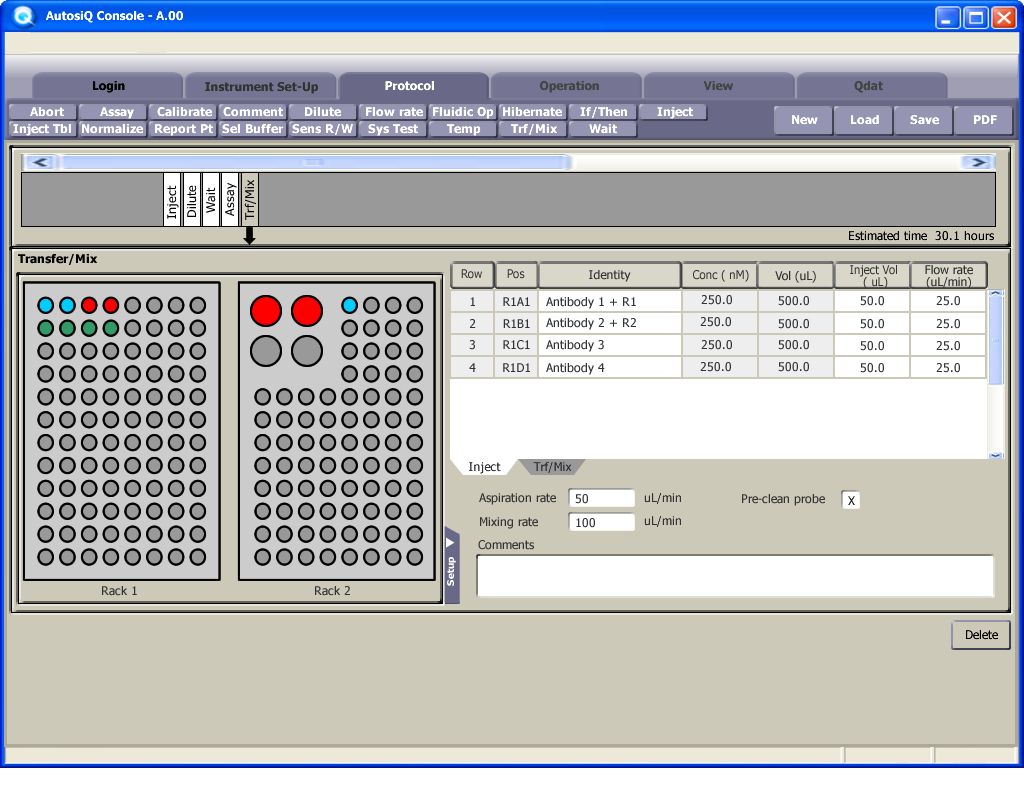Select the Trf/Mix step in the timeline

pos(249,200)
